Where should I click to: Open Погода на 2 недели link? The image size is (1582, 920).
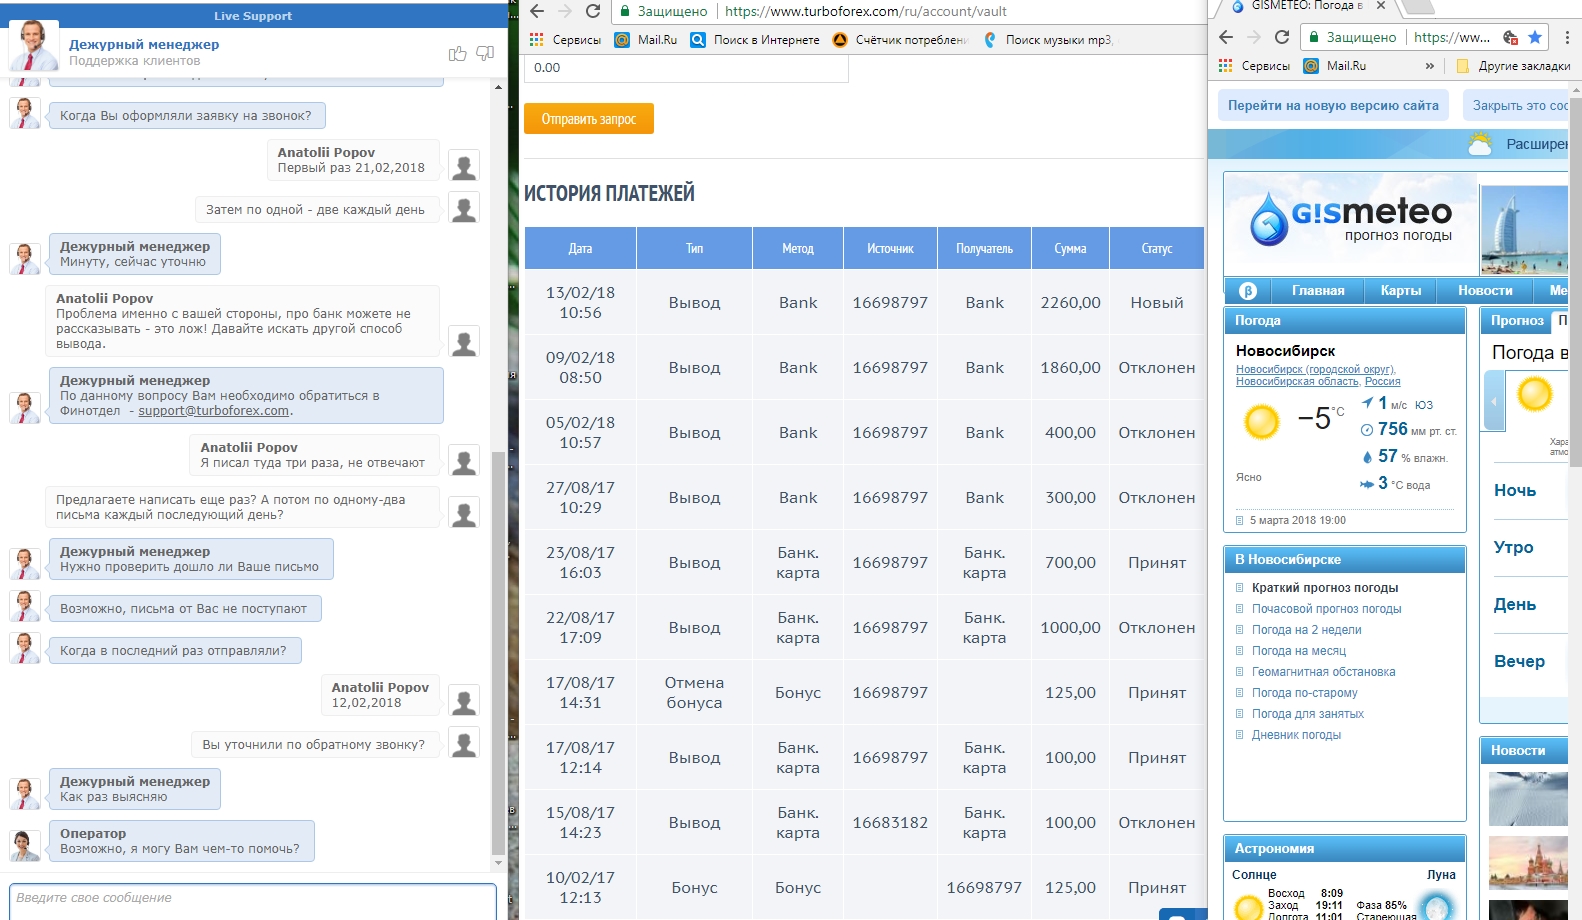pos(1306,630)
